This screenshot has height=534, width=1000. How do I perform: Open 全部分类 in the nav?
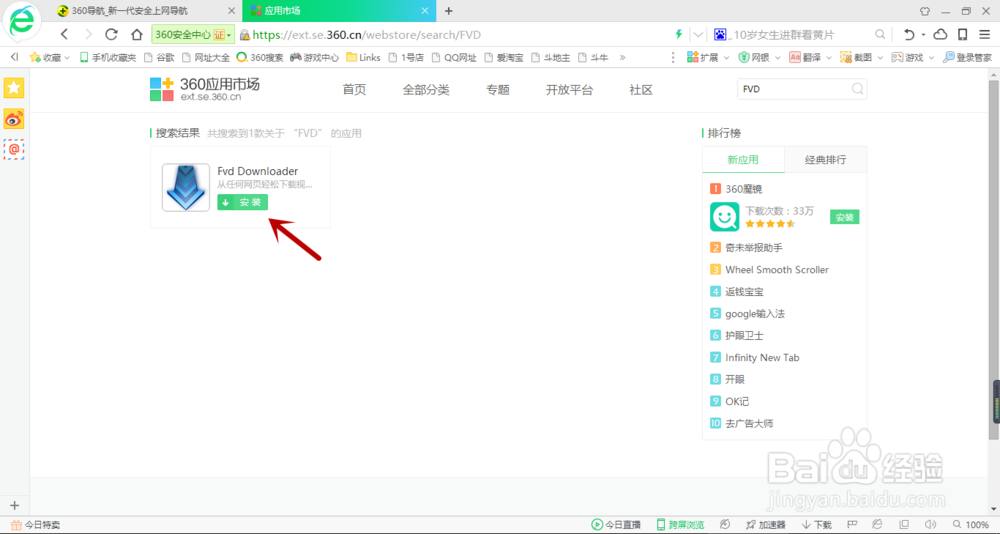426,90
